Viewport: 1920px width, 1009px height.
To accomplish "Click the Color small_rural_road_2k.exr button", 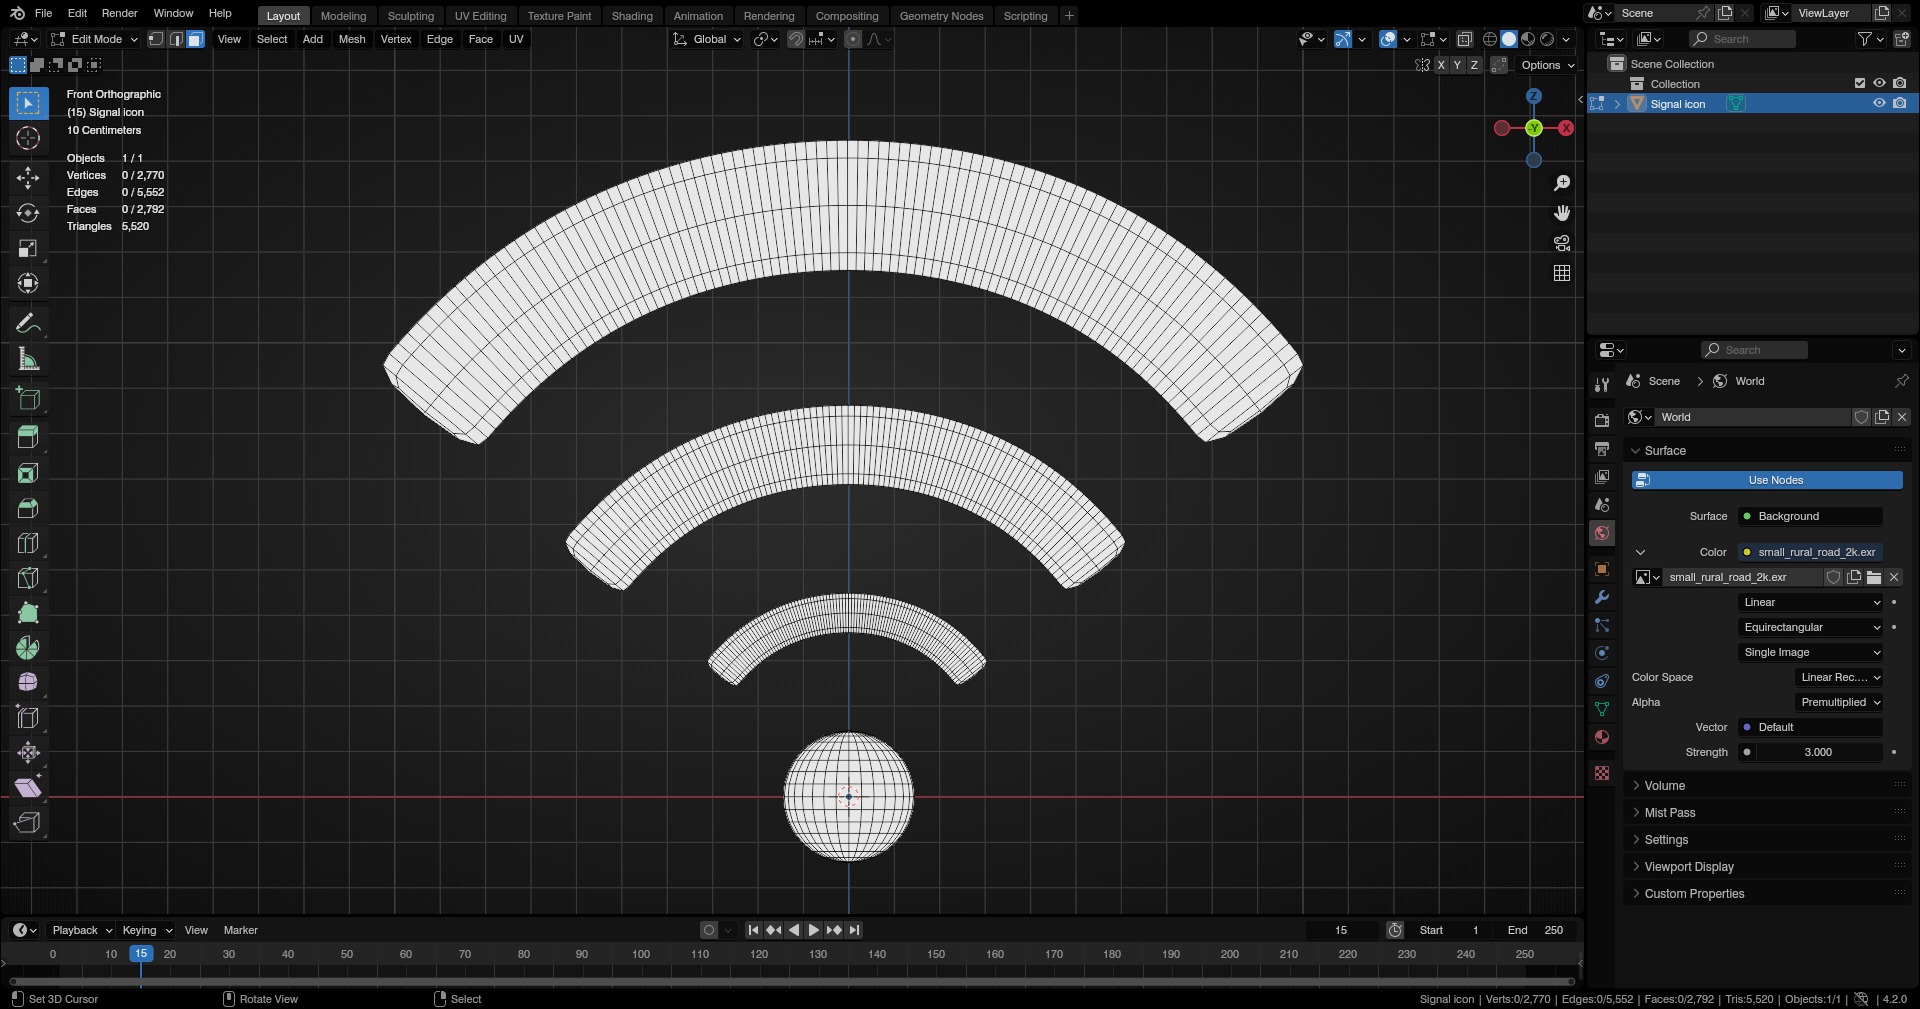I will coord(1811,552).
